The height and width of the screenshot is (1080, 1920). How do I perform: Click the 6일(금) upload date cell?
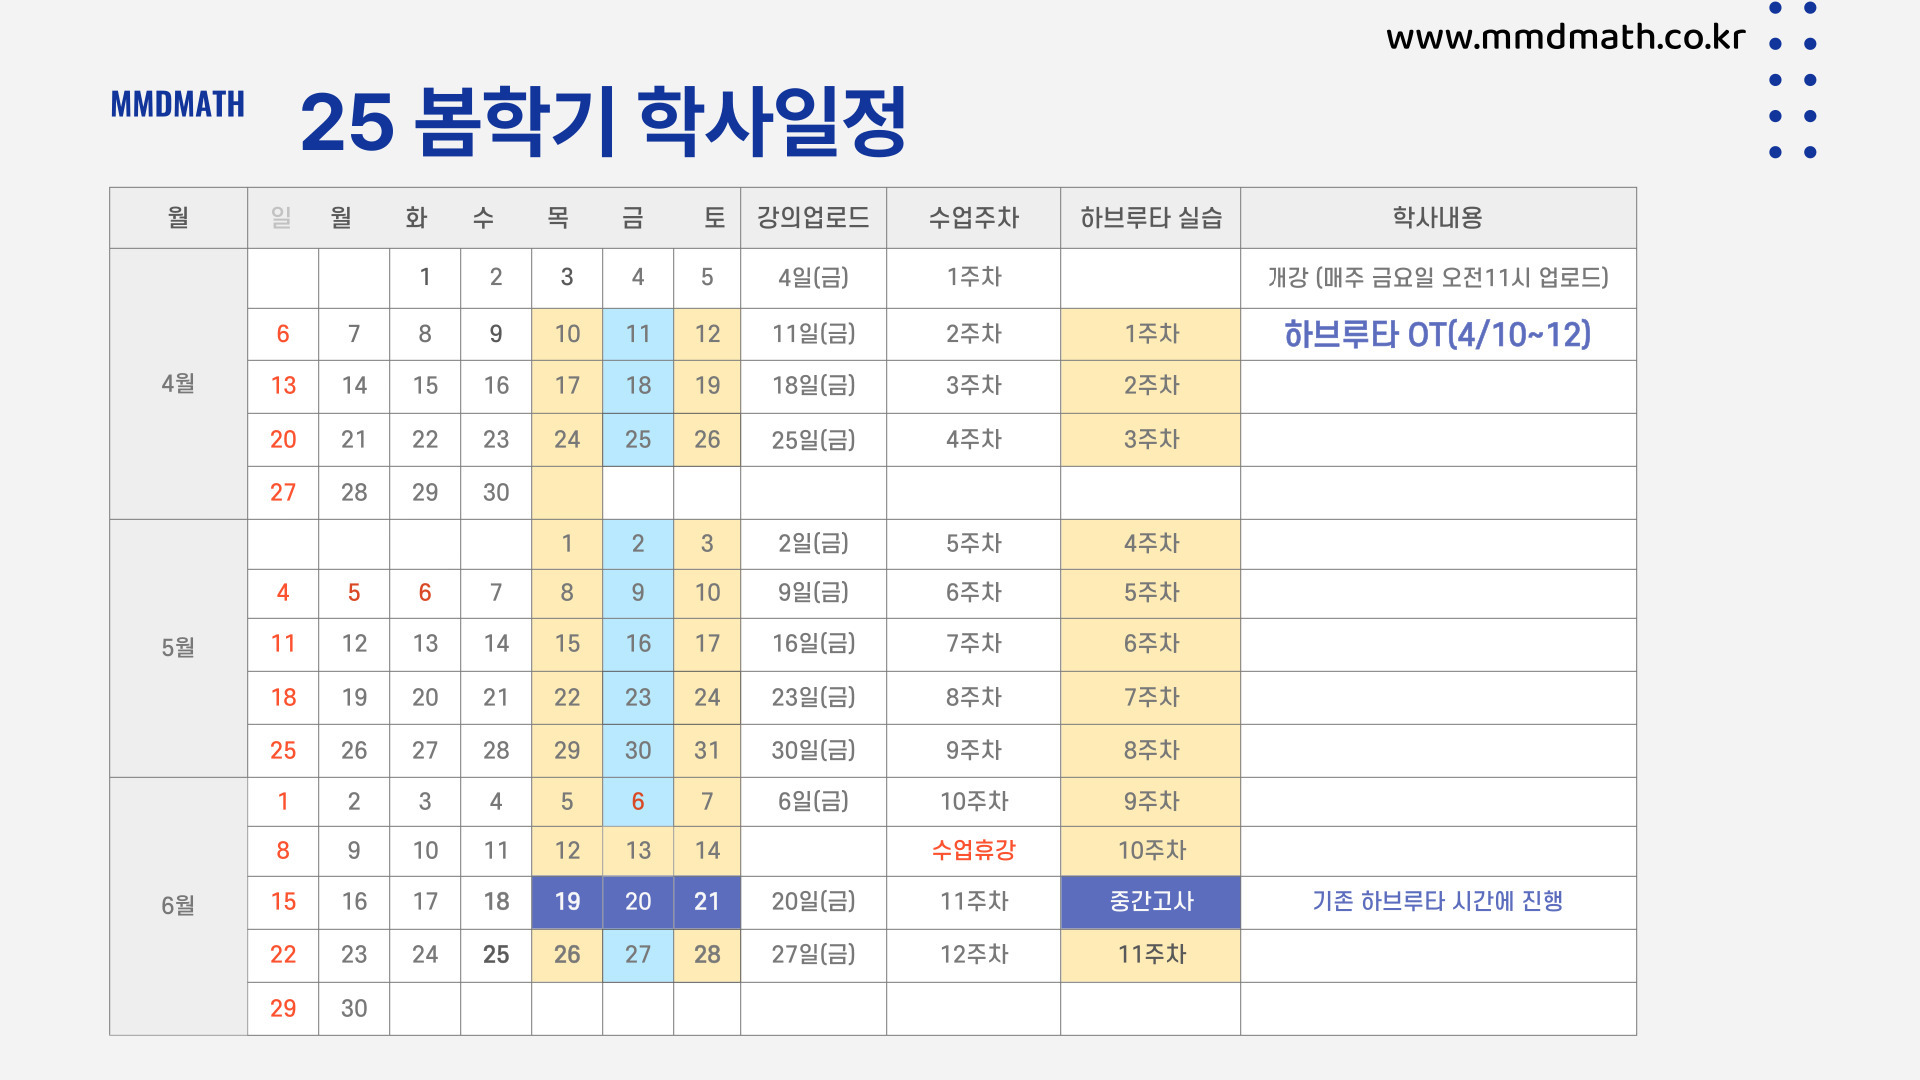813,802
